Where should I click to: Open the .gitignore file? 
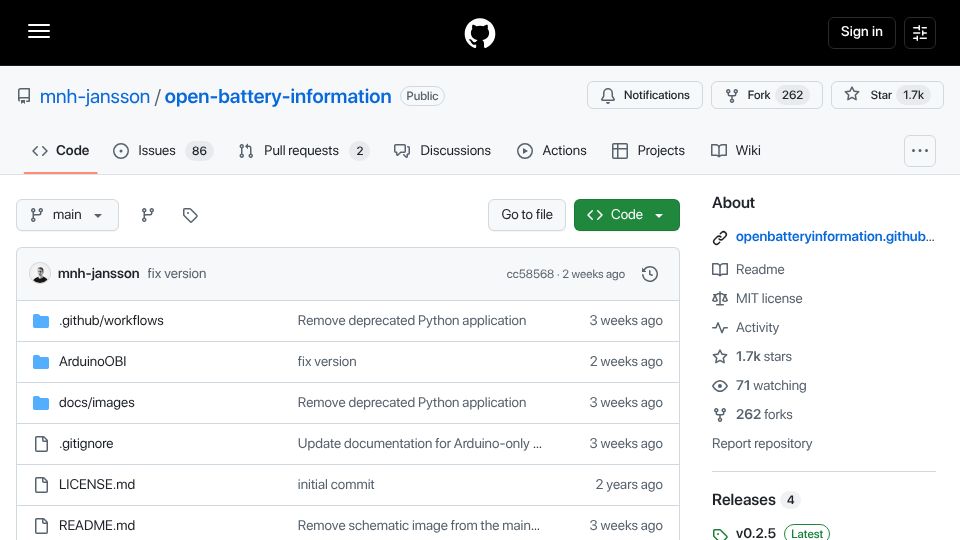coord(86,443)
